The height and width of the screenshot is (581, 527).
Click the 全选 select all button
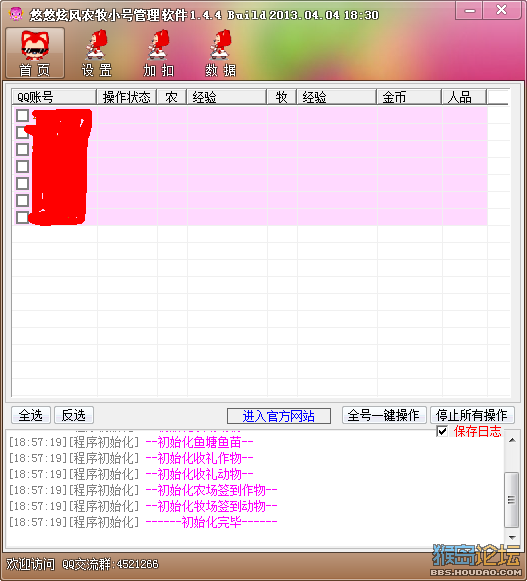click(31, 415)
